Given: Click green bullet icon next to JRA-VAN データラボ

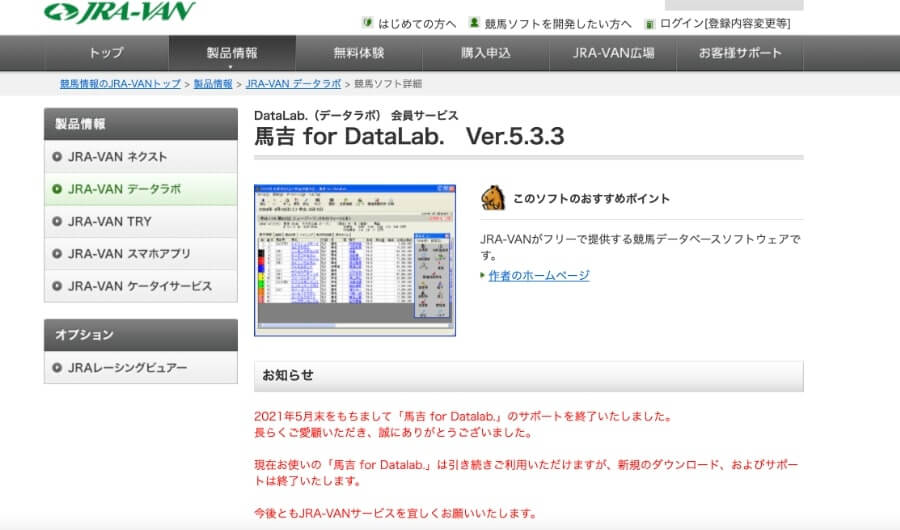Looking at the screenshot, I should tap(57, 189).
